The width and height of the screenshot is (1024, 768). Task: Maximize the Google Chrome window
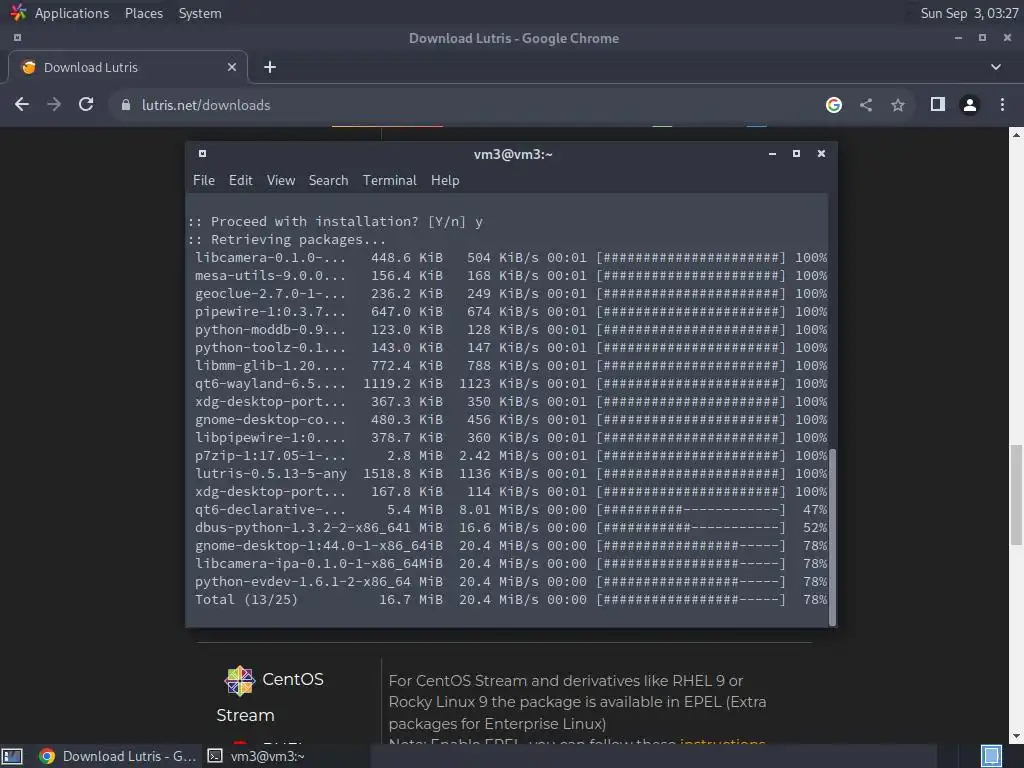coord(982,38)
